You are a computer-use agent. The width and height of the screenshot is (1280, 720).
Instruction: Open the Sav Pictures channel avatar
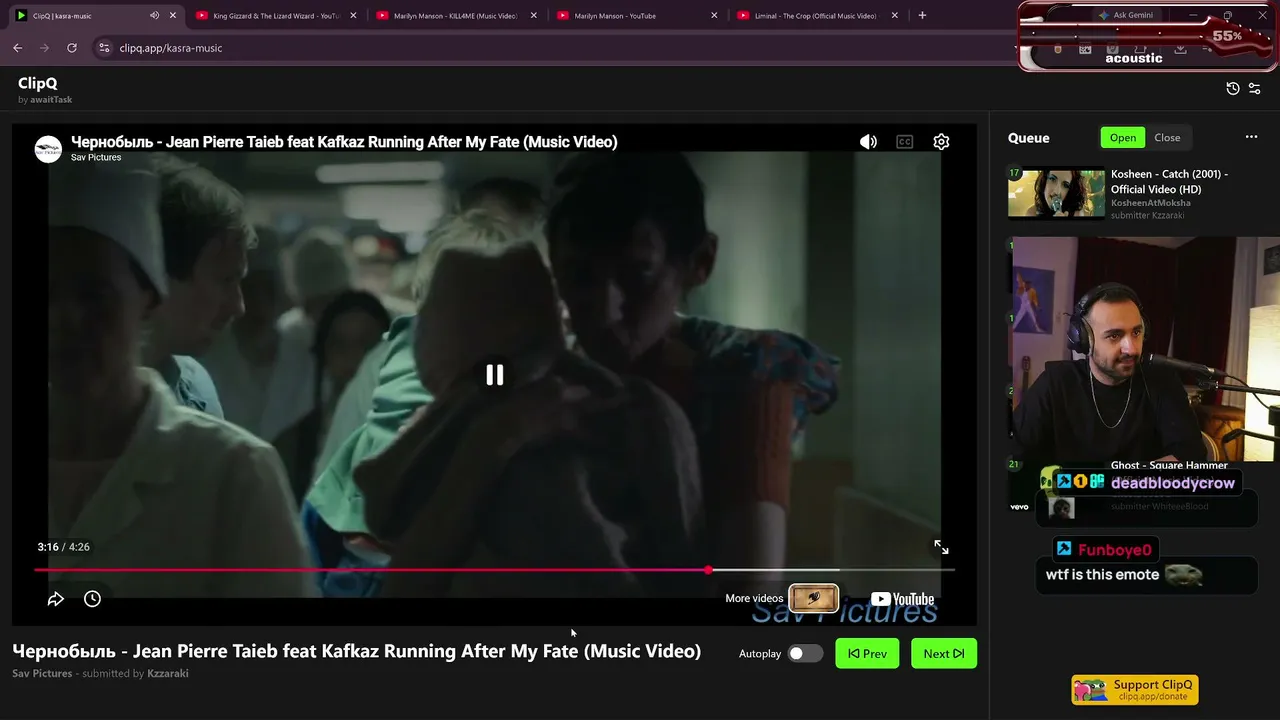pos(48,149)
